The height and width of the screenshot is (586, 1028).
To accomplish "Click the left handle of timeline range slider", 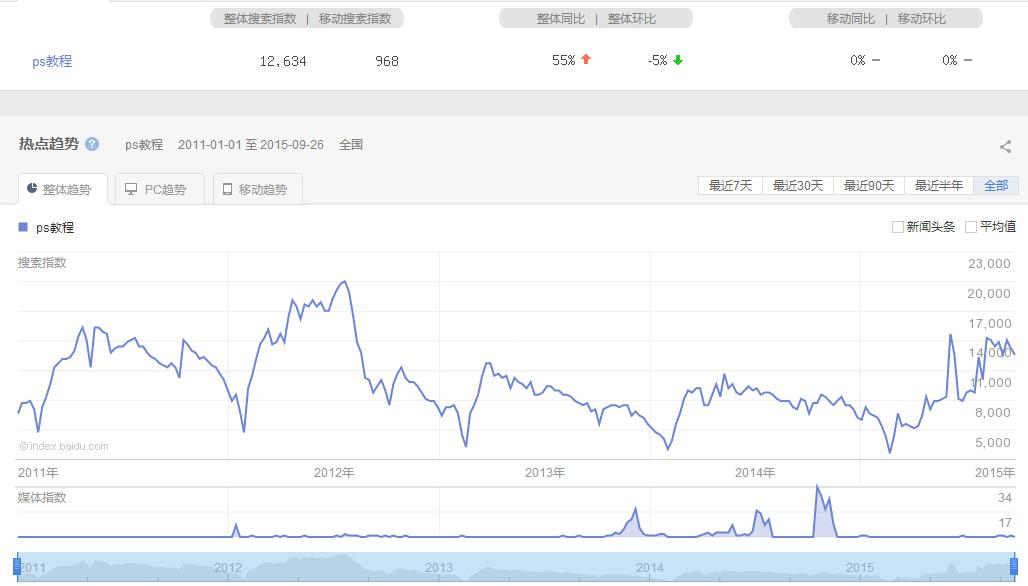I will point(17,565).
